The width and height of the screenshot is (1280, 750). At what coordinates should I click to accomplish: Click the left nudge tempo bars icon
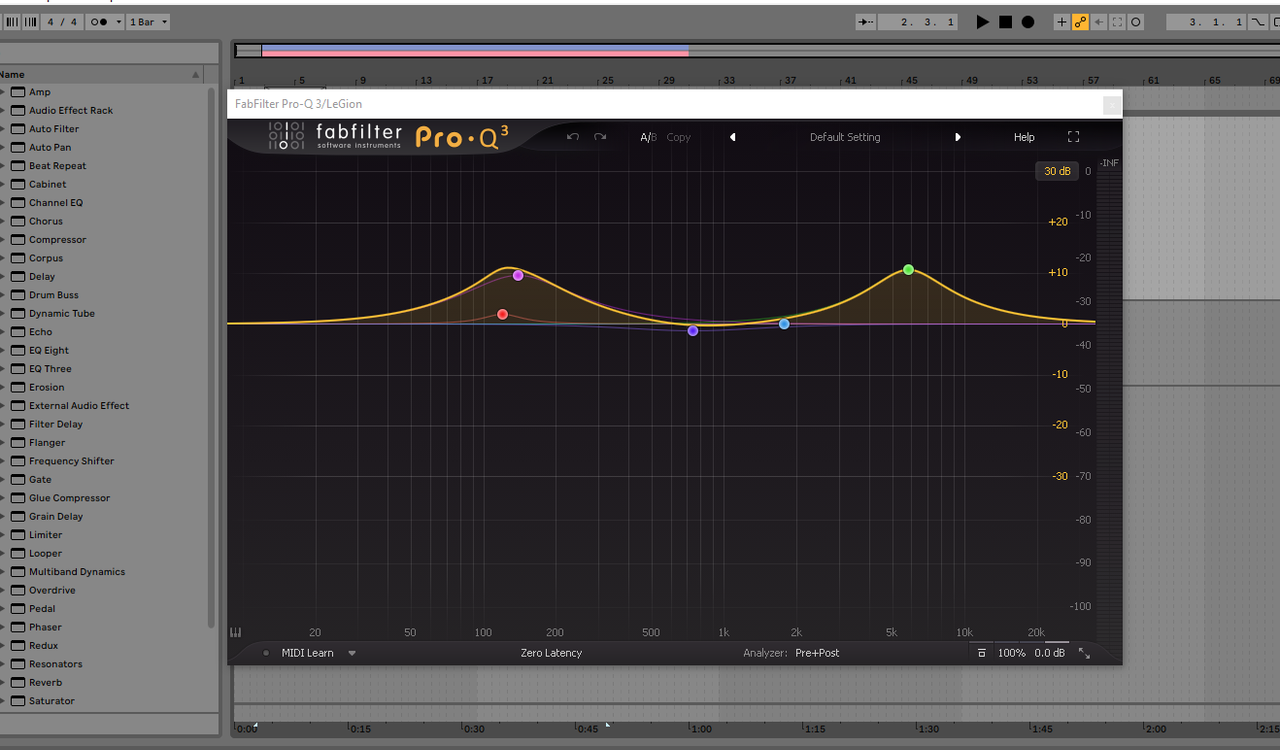tap(11, 22)
